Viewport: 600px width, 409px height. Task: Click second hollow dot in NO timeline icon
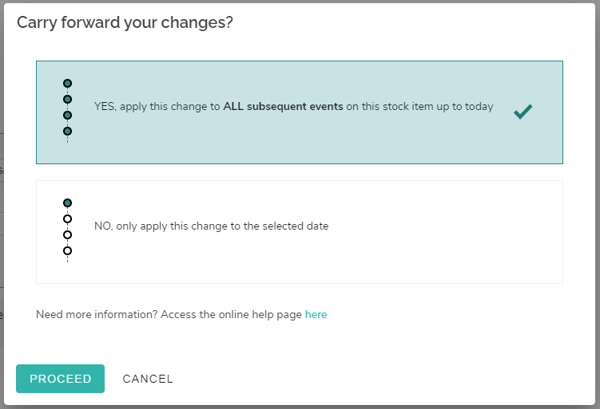pos(68,219)
